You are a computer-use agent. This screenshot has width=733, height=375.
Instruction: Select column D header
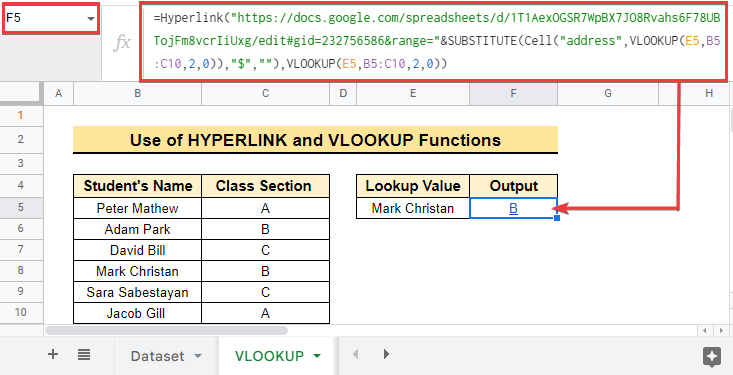(x=344, y=94)
